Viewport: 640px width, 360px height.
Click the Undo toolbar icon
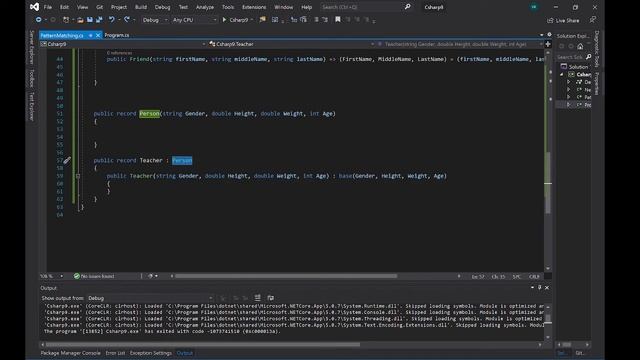click(111, 20)
